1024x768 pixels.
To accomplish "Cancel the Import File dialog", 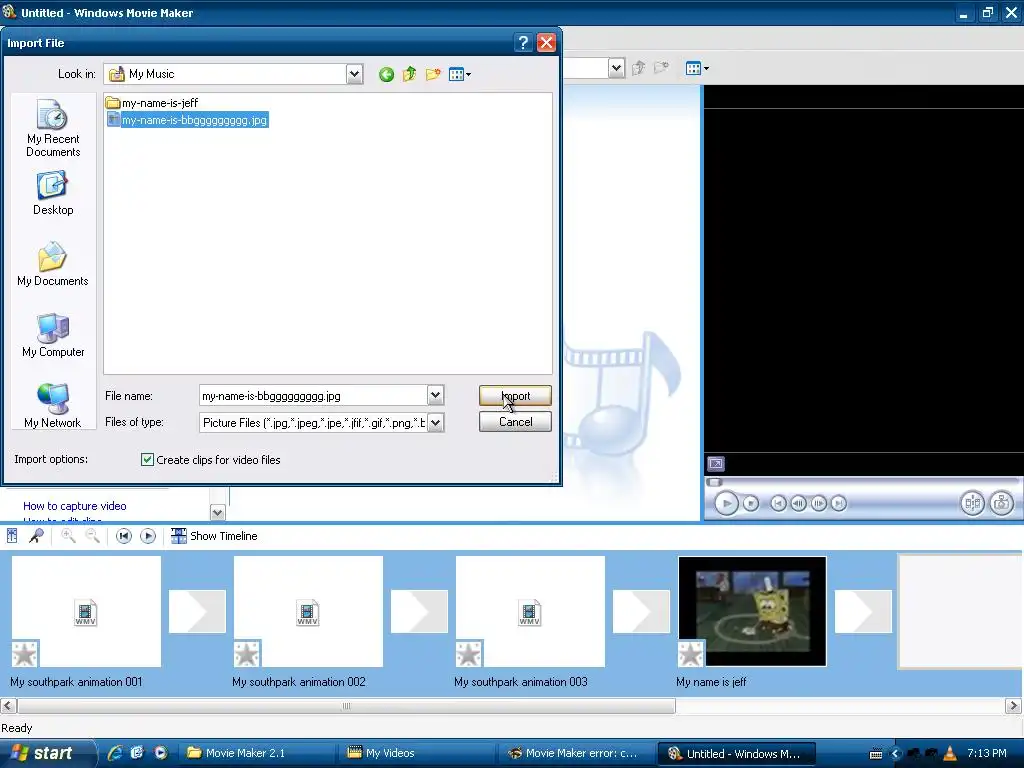I will 515,422.
